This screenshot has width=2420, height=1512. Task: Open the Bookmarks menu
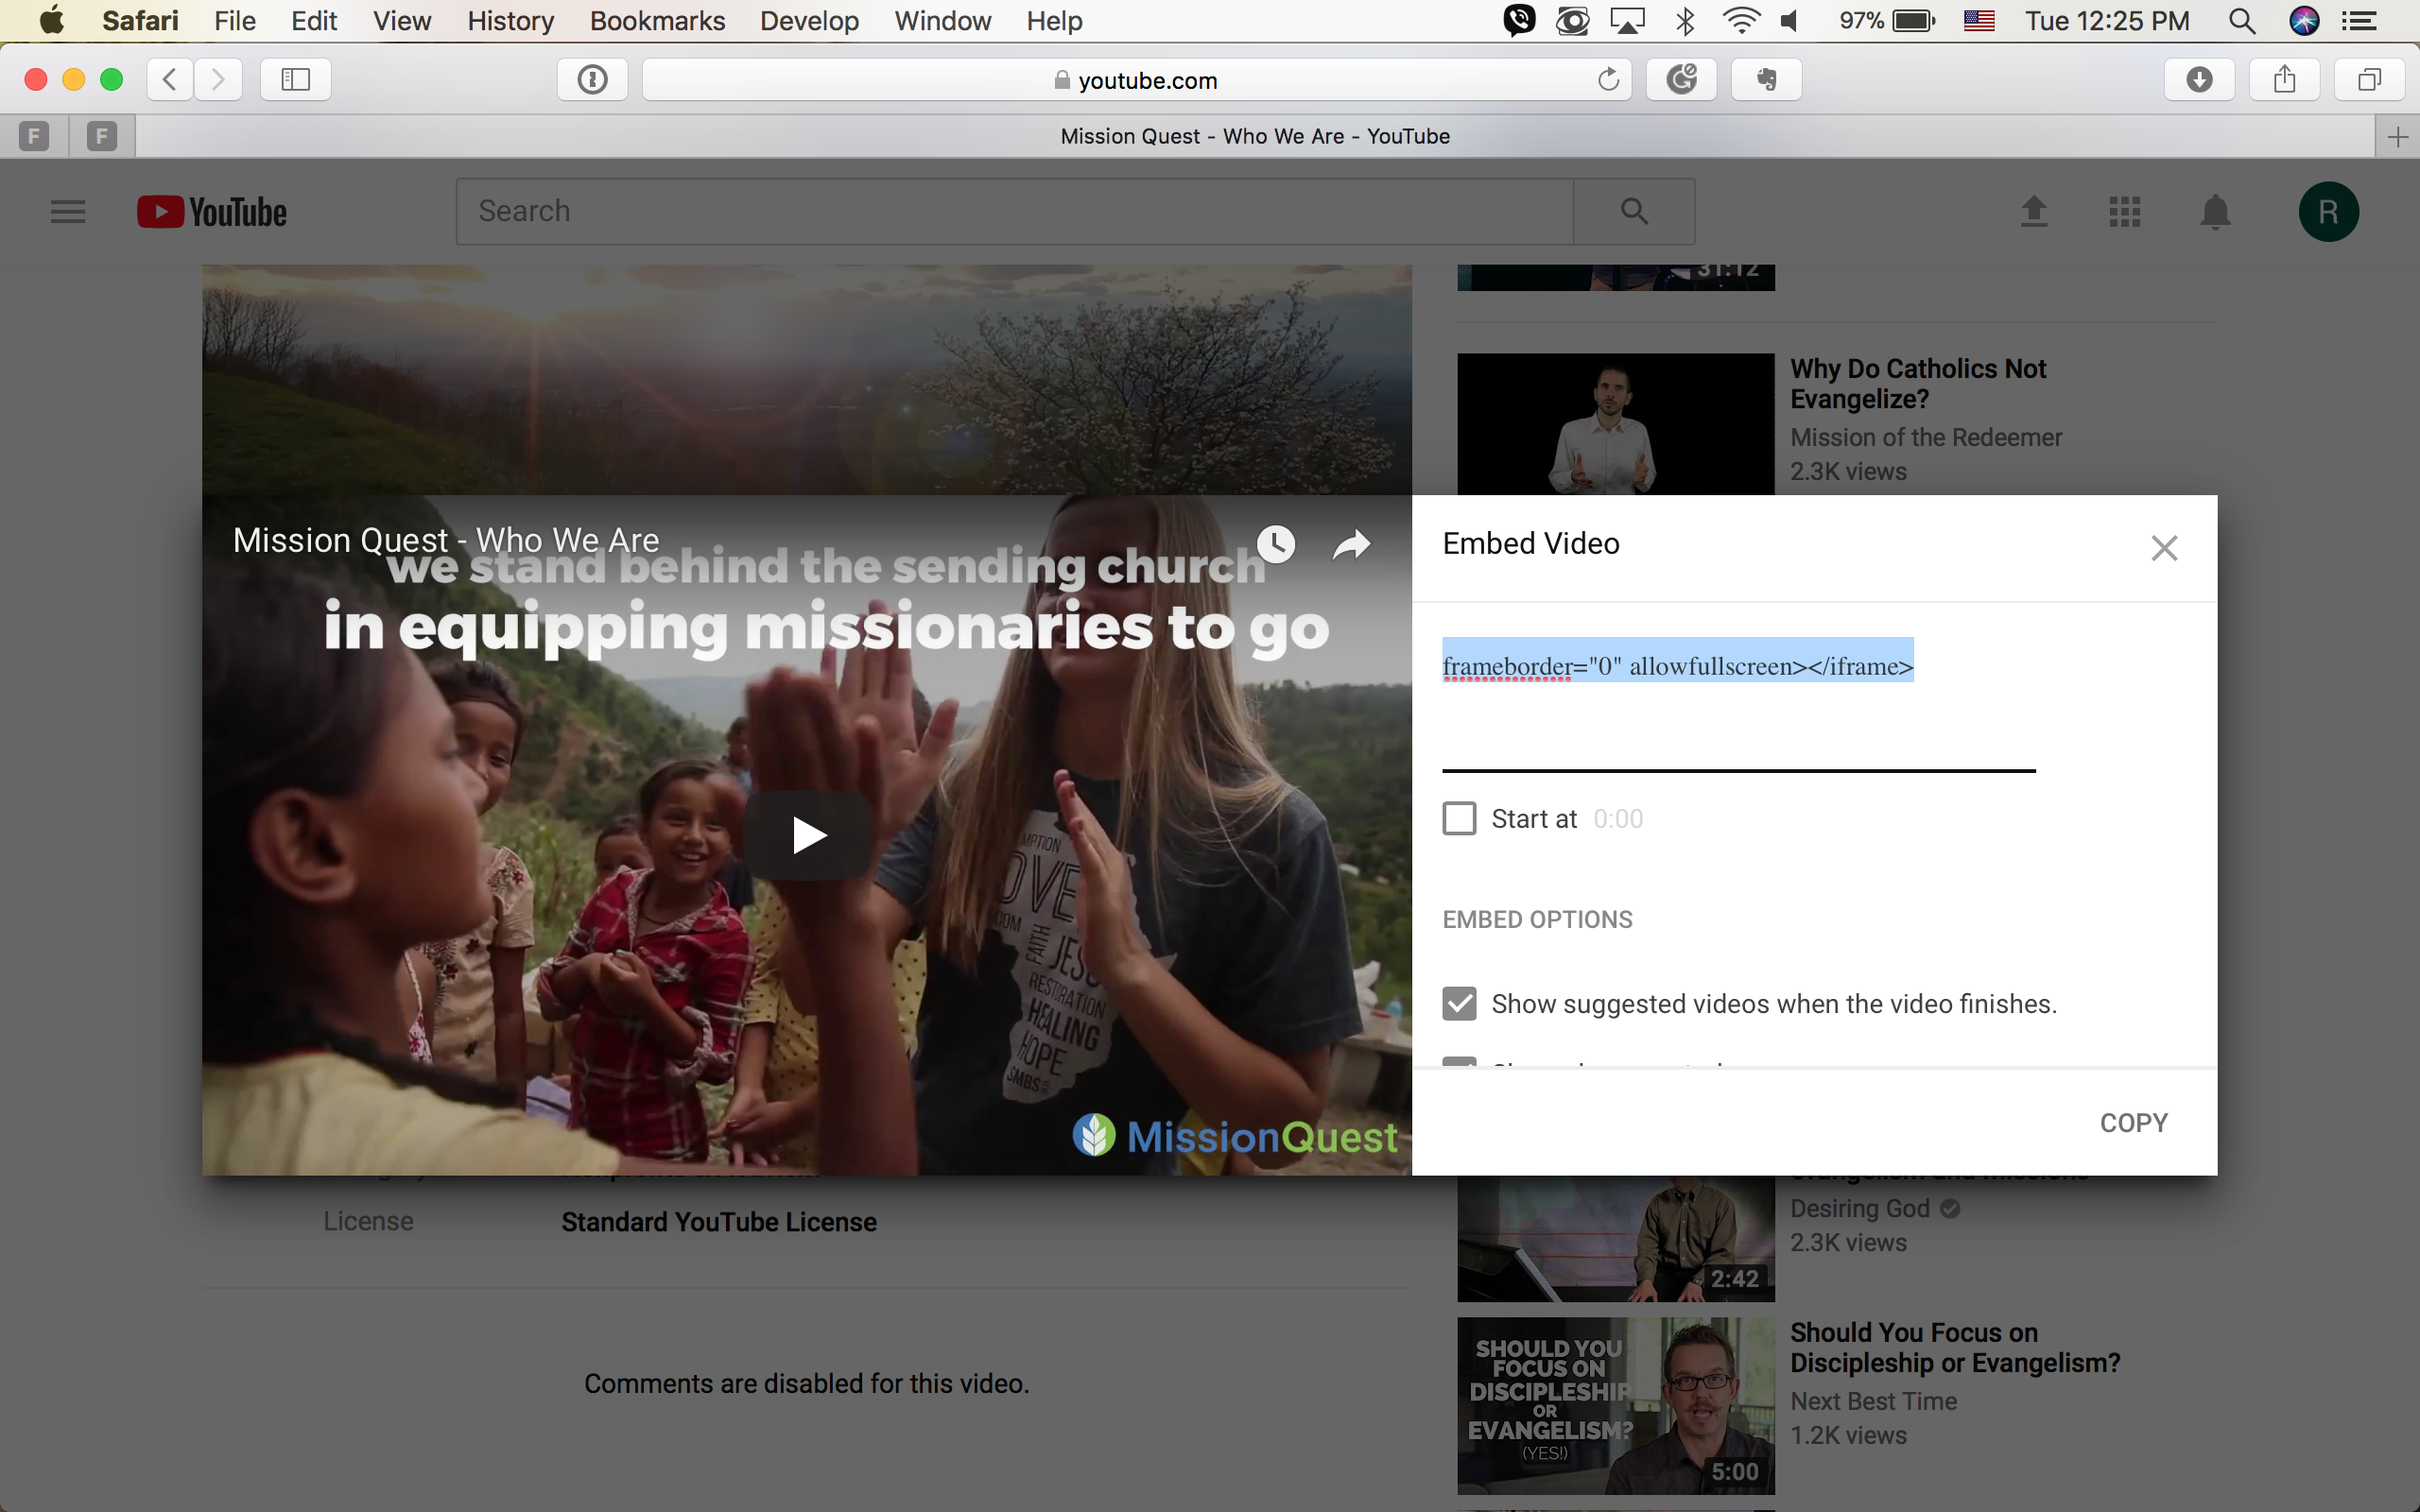point(657,21)
